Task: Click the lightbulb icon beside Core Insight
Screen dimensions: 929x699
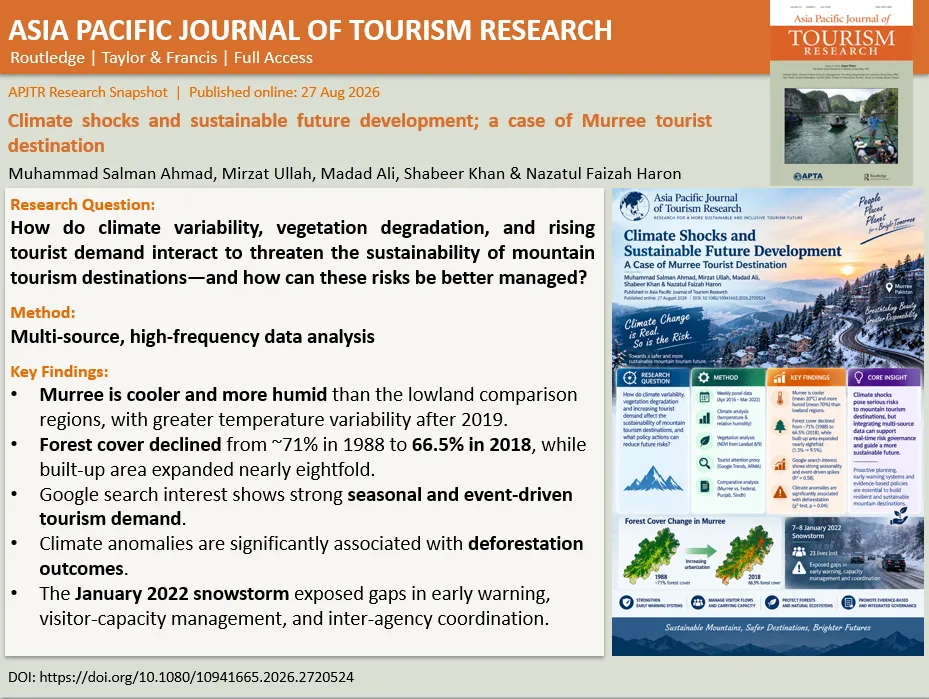Action: coord(858,377)
